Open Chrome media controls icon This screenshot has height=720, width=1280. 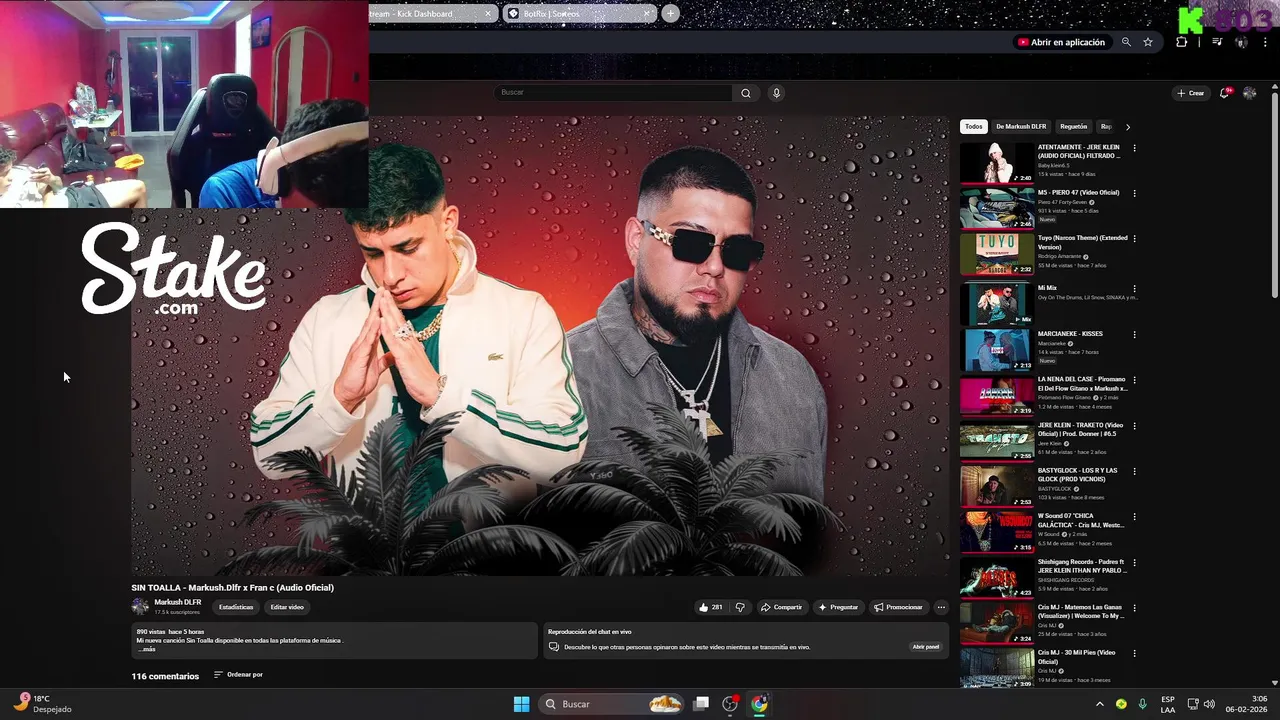[x=1217, y=42]
